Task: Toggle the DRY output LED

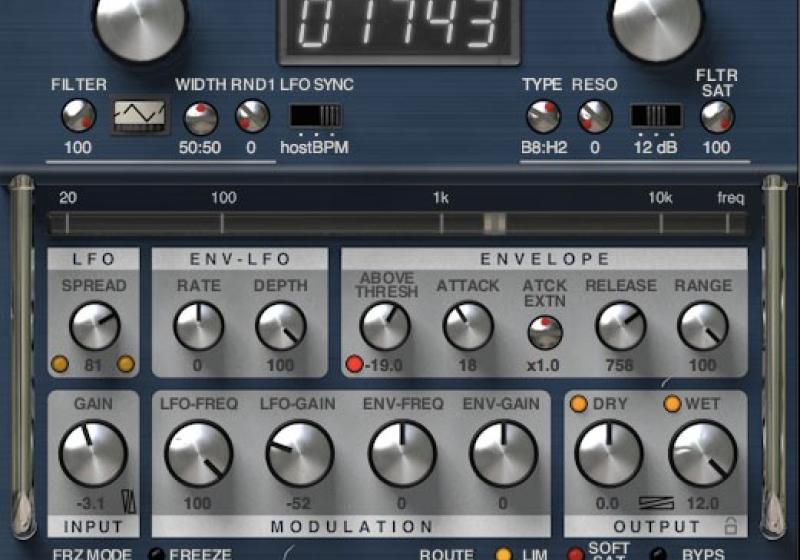Action: [x=579, y=403]
